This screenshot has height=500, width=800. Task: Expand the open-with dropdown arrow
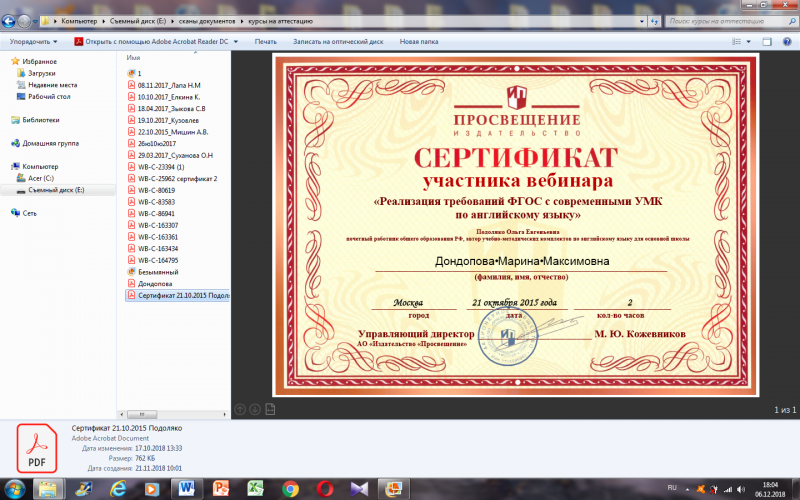(x=236, y=42)
